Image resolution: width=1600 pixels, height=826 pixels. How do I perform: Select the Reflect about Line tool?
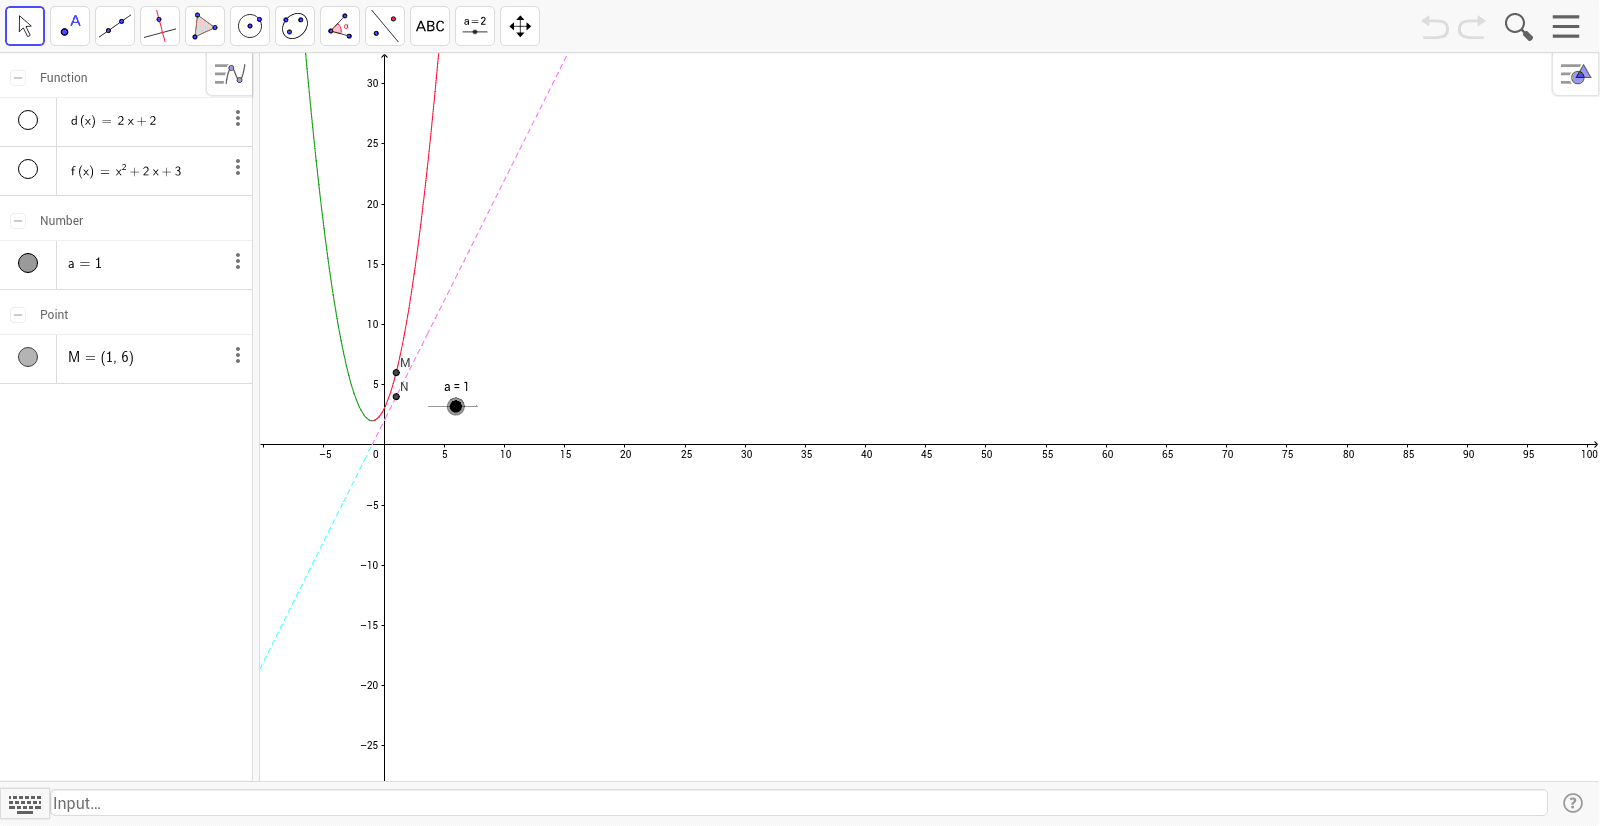pyautogui.click(x=385, y=26)
